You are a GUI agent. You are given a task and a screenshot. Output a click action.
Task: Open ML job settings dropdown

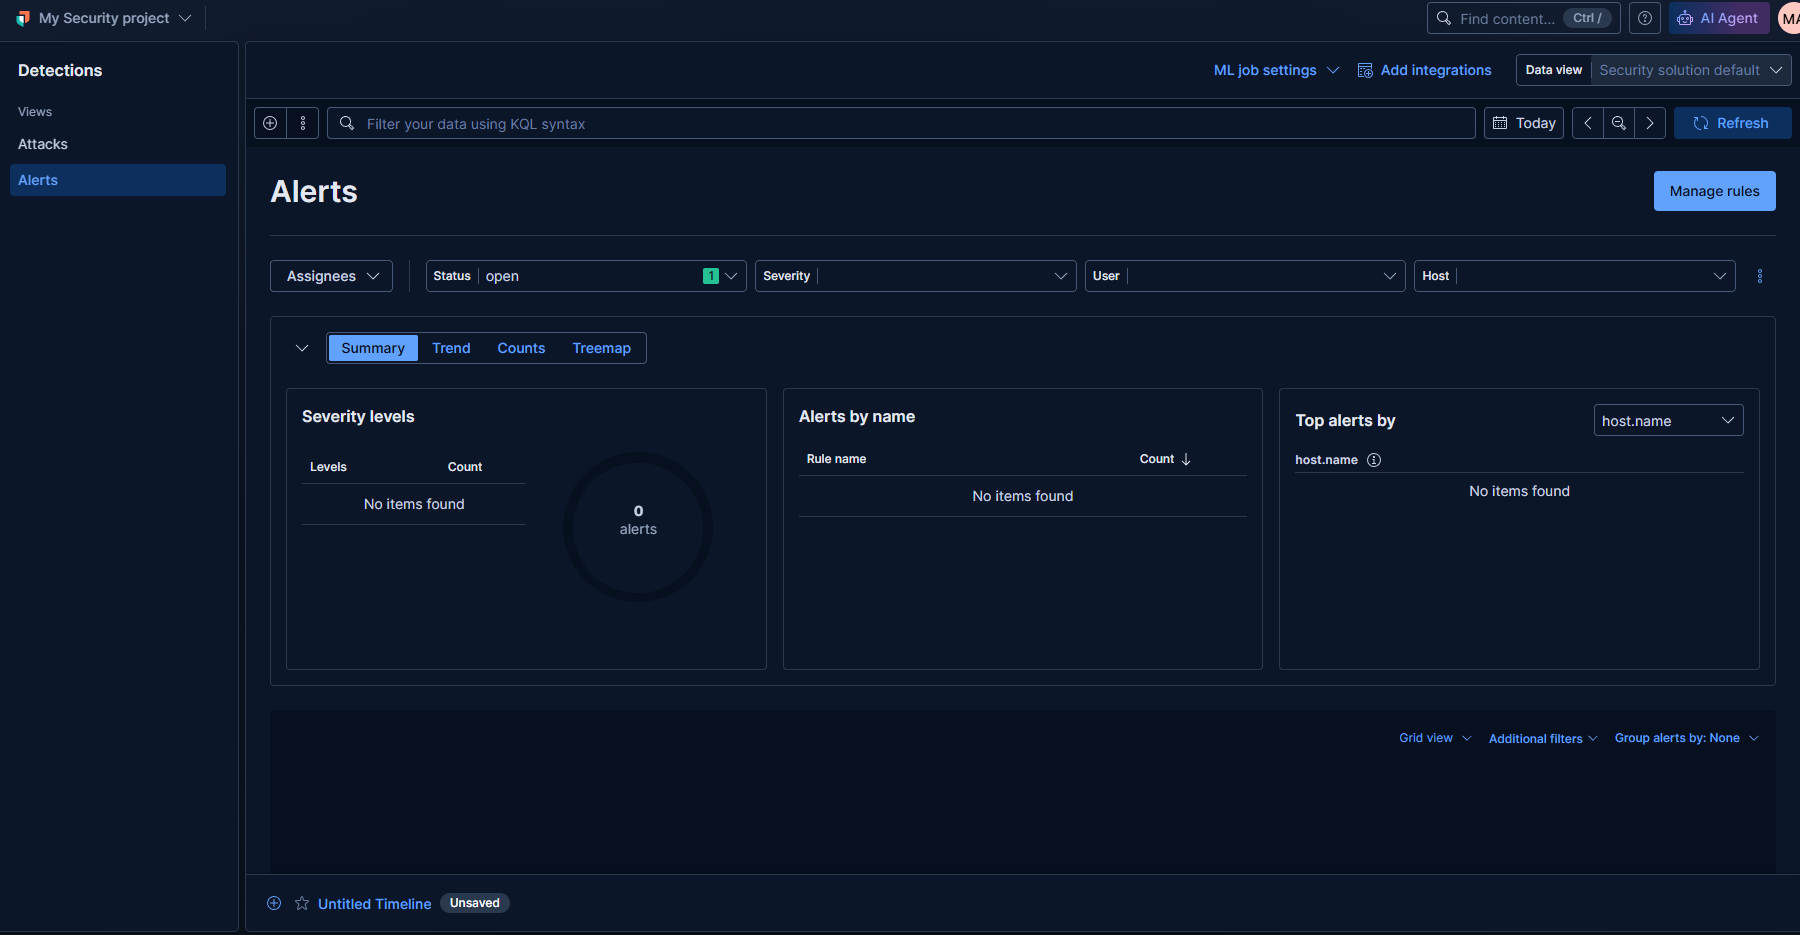tap(1276, 70)
